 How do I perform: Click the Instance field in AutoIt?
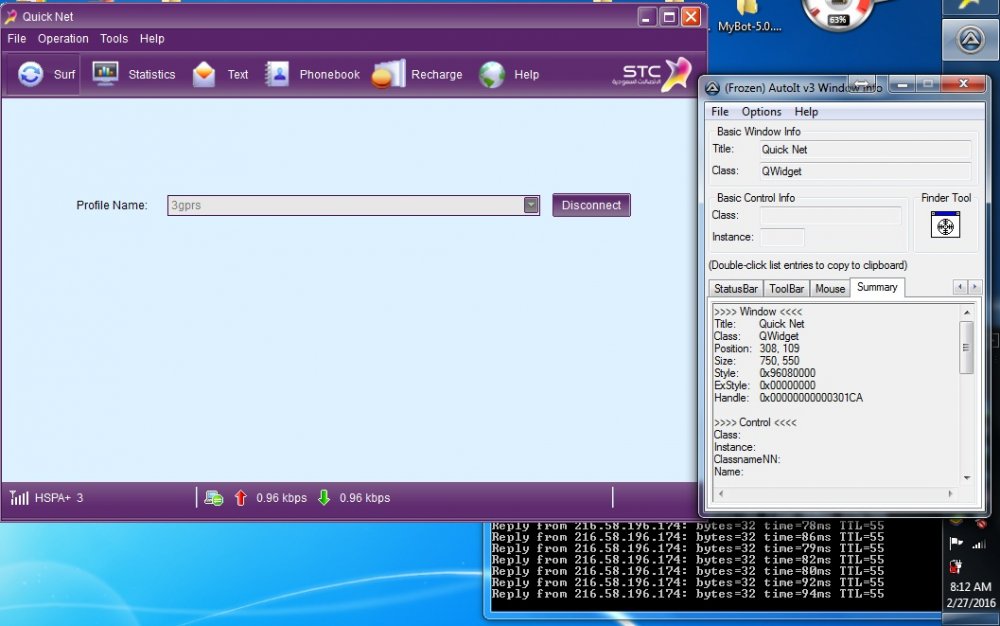782,237
